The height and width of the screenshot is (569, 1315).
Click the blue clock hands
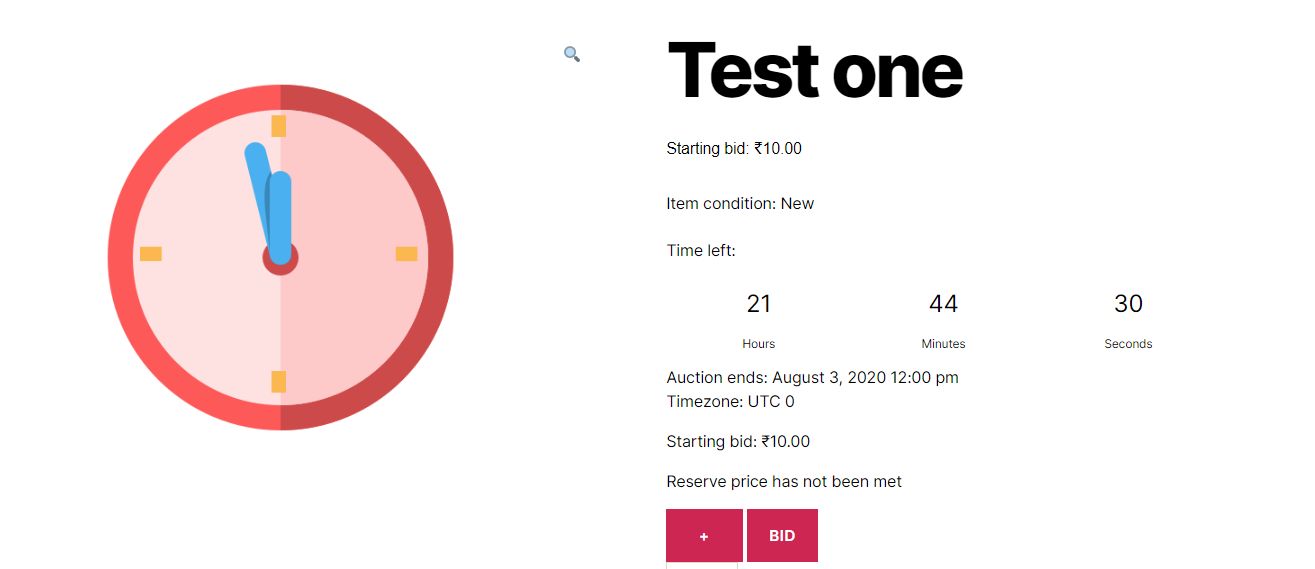280,215
